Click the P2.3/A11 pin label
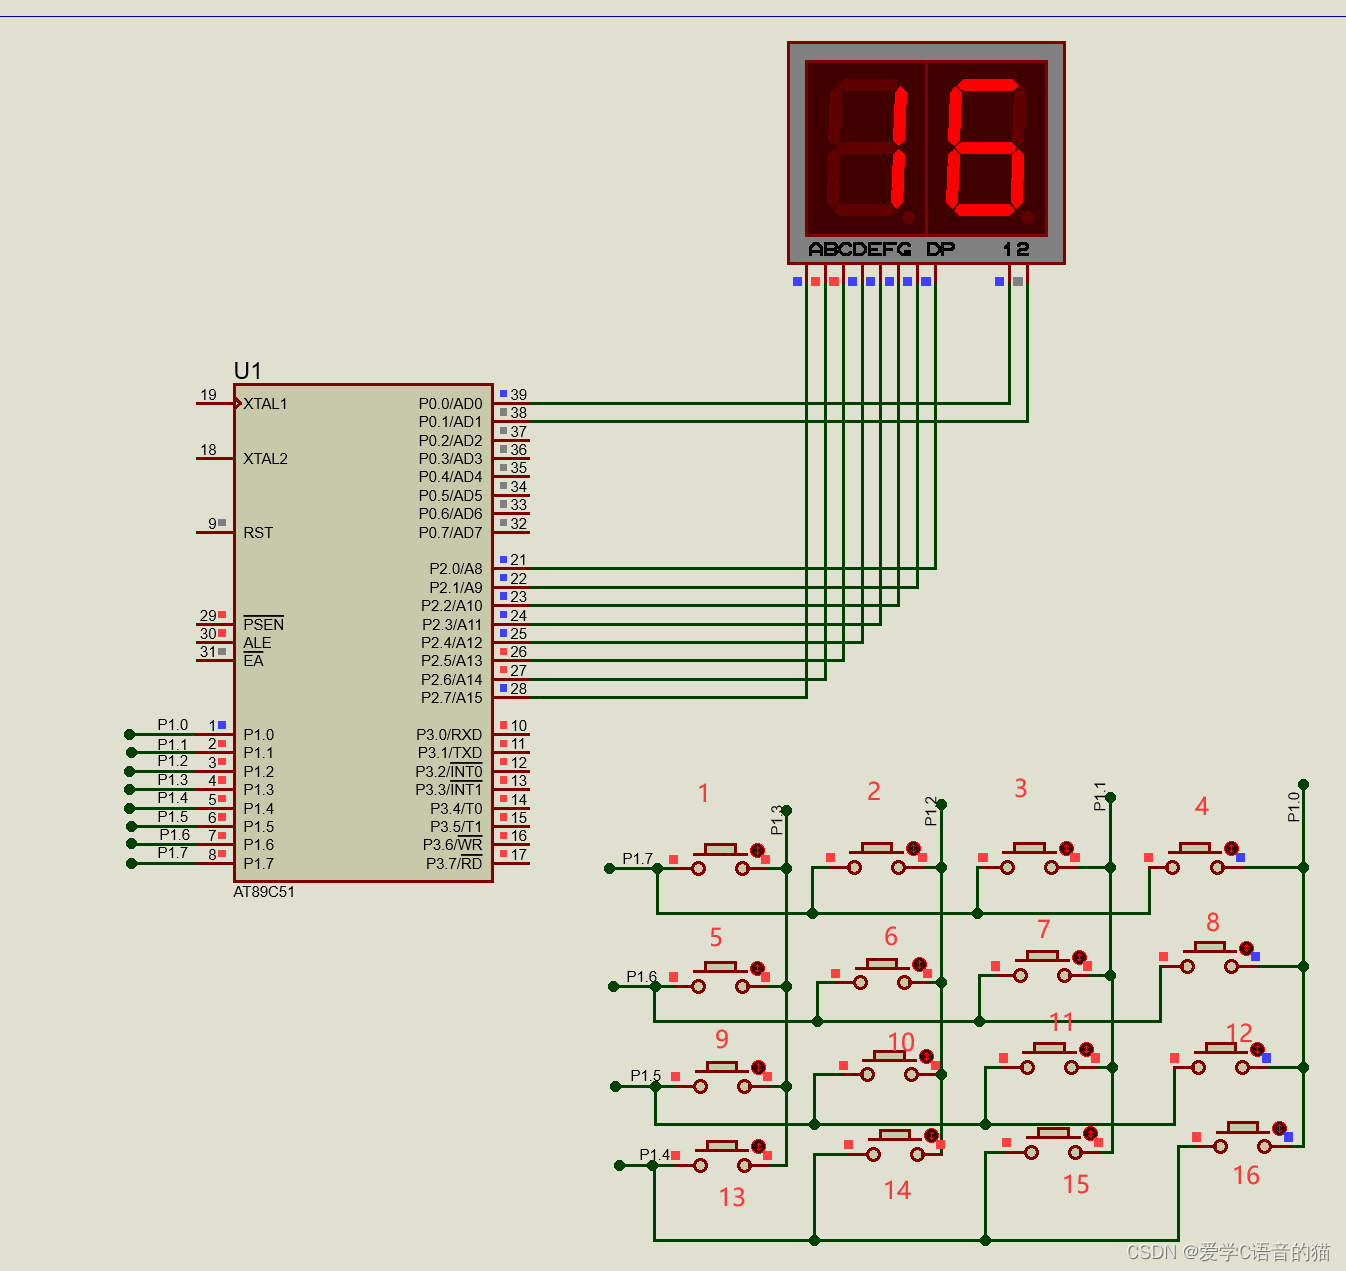The height and width of the screenshot is (1271, 1346). [x=452, y=625]
